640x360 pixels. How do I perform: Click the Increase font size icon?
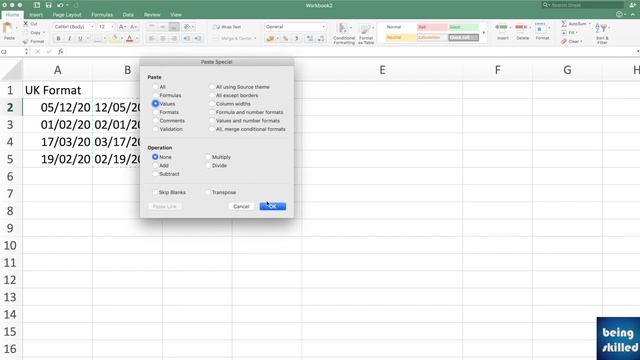(x=122, y=27)
